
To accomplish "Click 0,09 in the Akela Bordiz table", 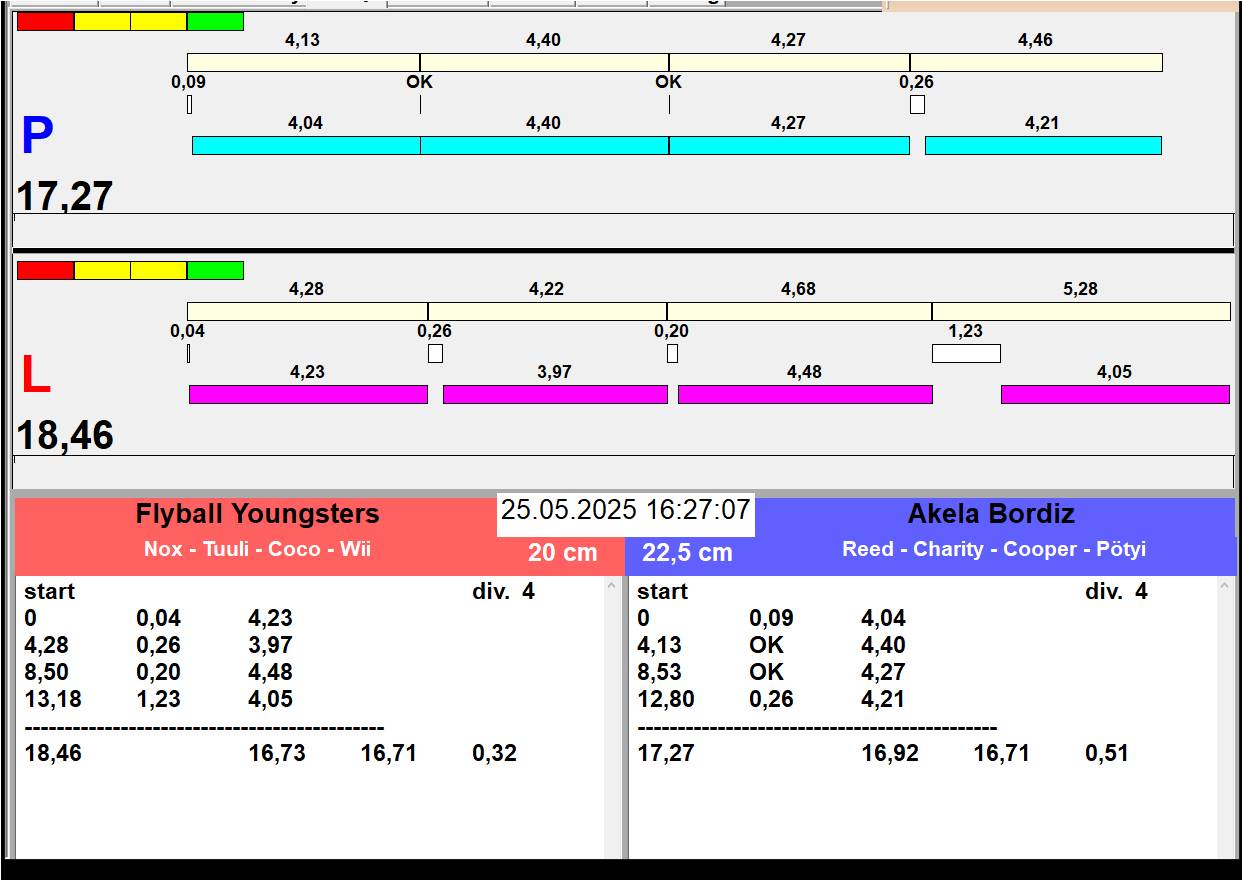I will (x=772, y=618).
